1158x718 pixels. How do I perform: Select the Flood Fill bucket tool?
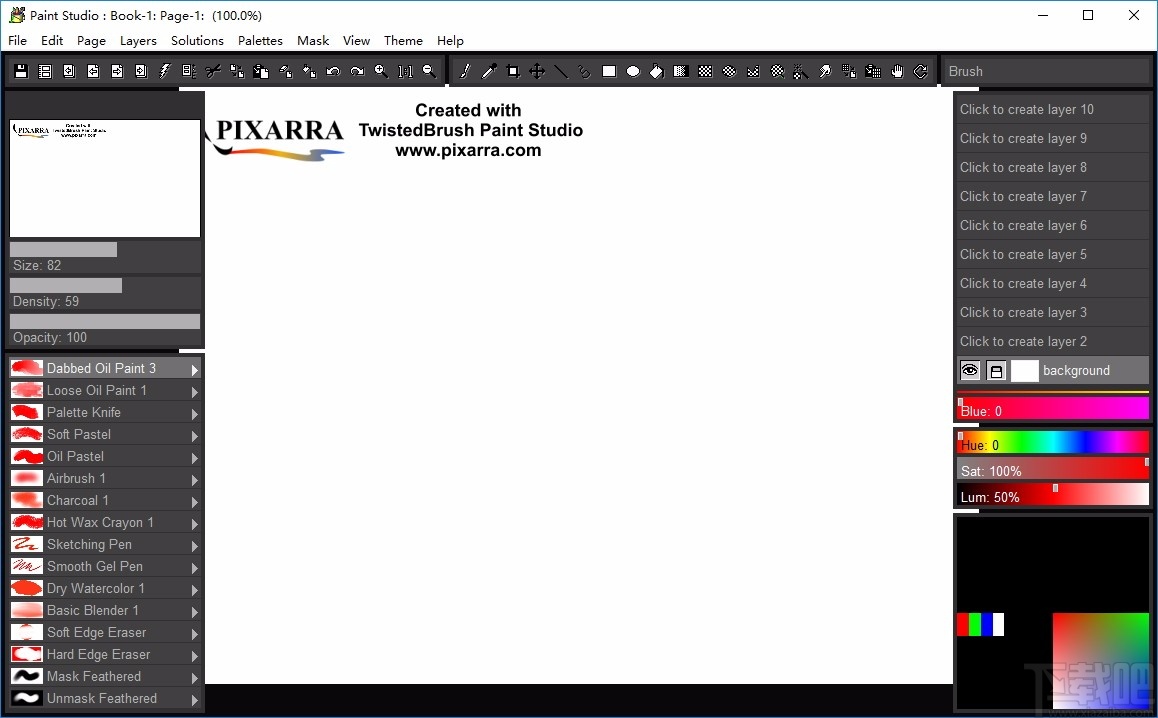point(655,71)
